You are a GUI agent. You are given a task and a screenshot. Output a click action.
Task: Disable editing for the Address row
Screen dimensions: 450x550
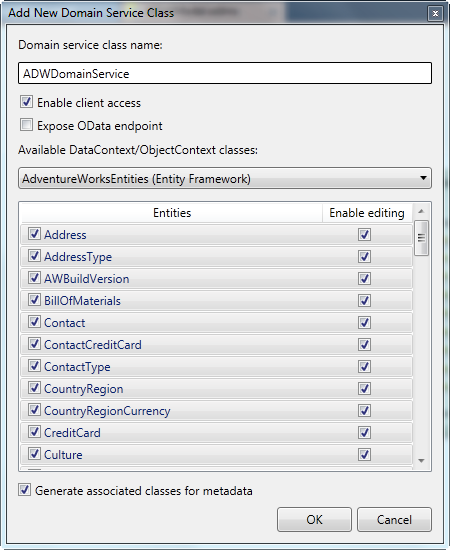[x=364, y=234]
